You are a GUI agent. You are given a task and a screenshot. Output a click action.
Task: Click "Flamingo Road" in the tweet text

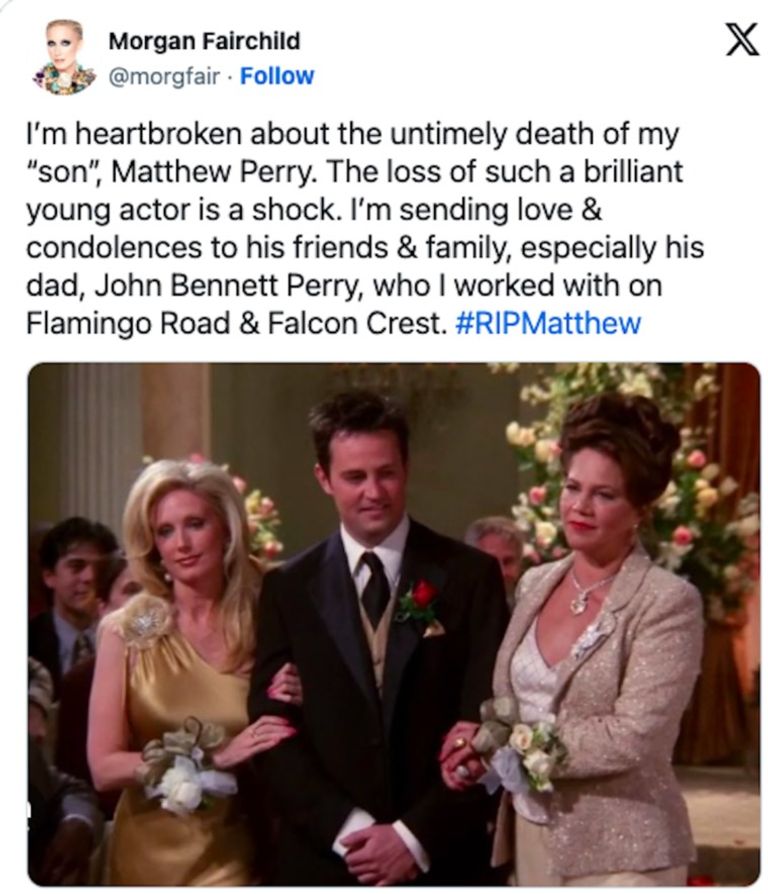tap(128, 324)
